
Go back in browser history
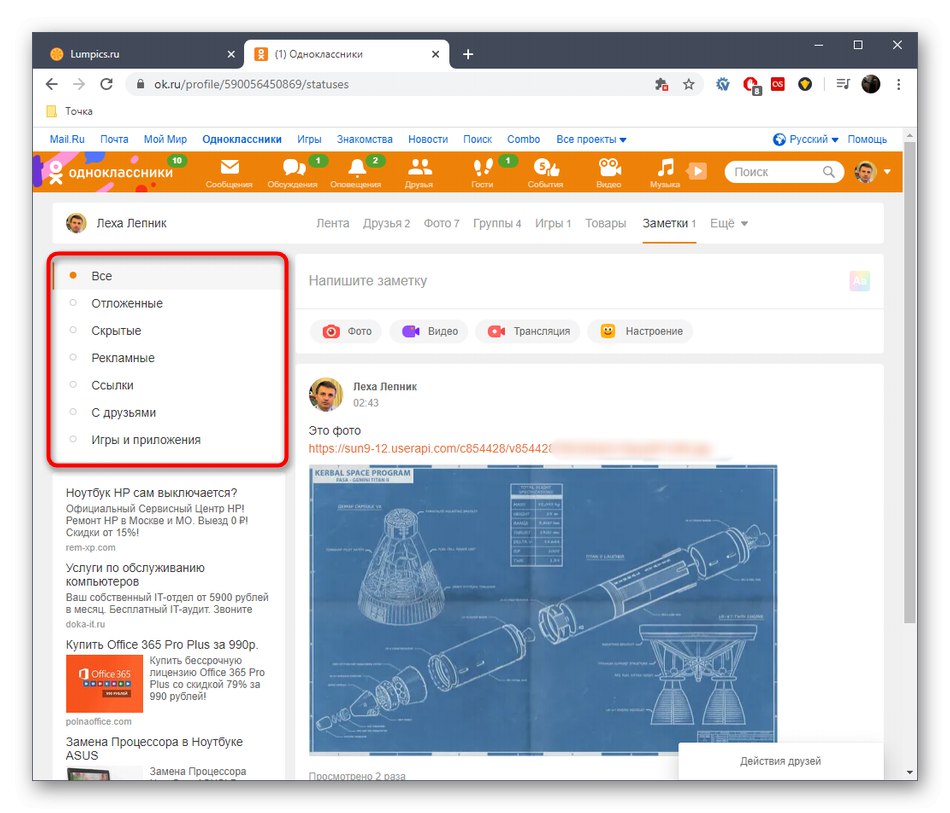pos(52,84)
